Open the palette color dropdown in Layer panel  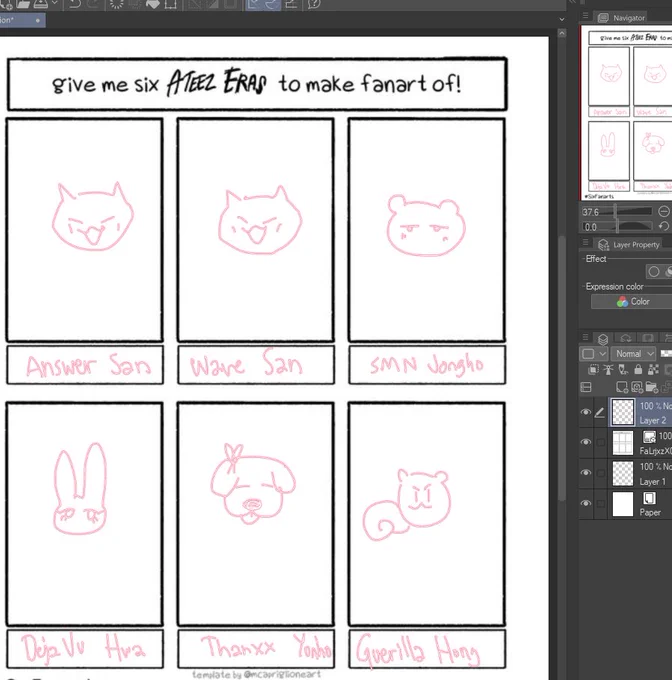click(593, 354)
